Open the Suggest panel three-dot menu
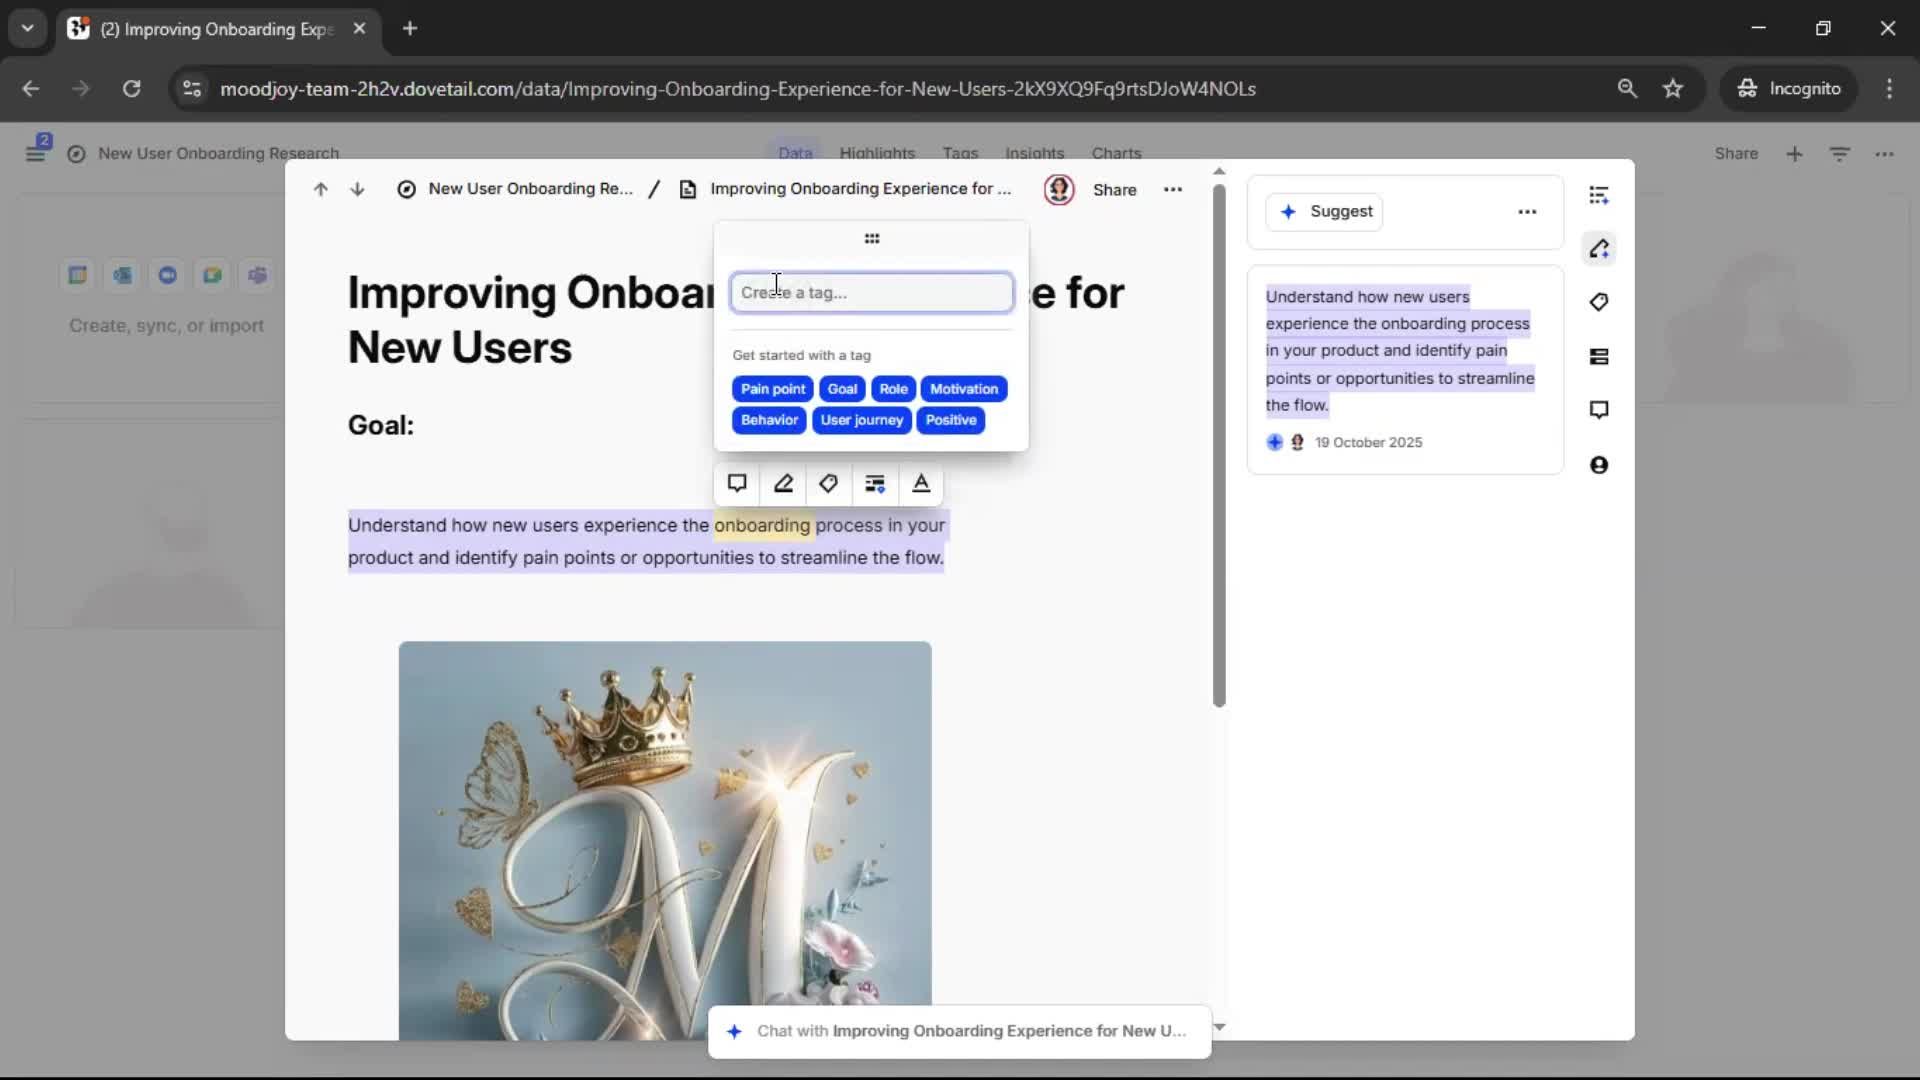1920x1080 pixels. (1527, 212)
